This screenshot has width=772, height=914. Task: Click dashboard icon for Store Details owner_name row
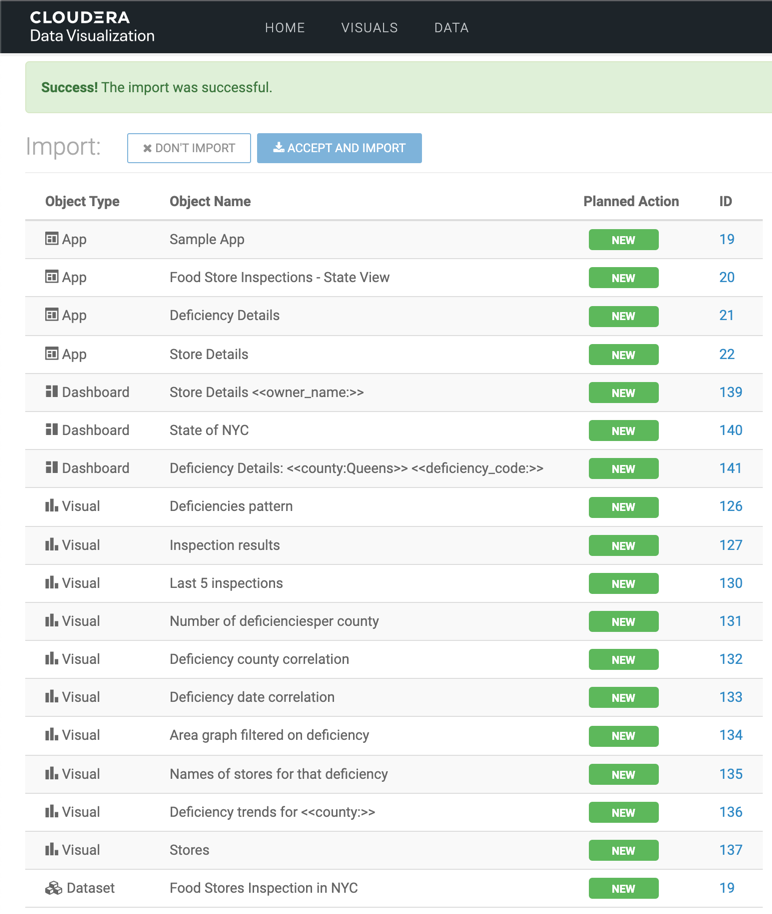click(x=52, y=392)
